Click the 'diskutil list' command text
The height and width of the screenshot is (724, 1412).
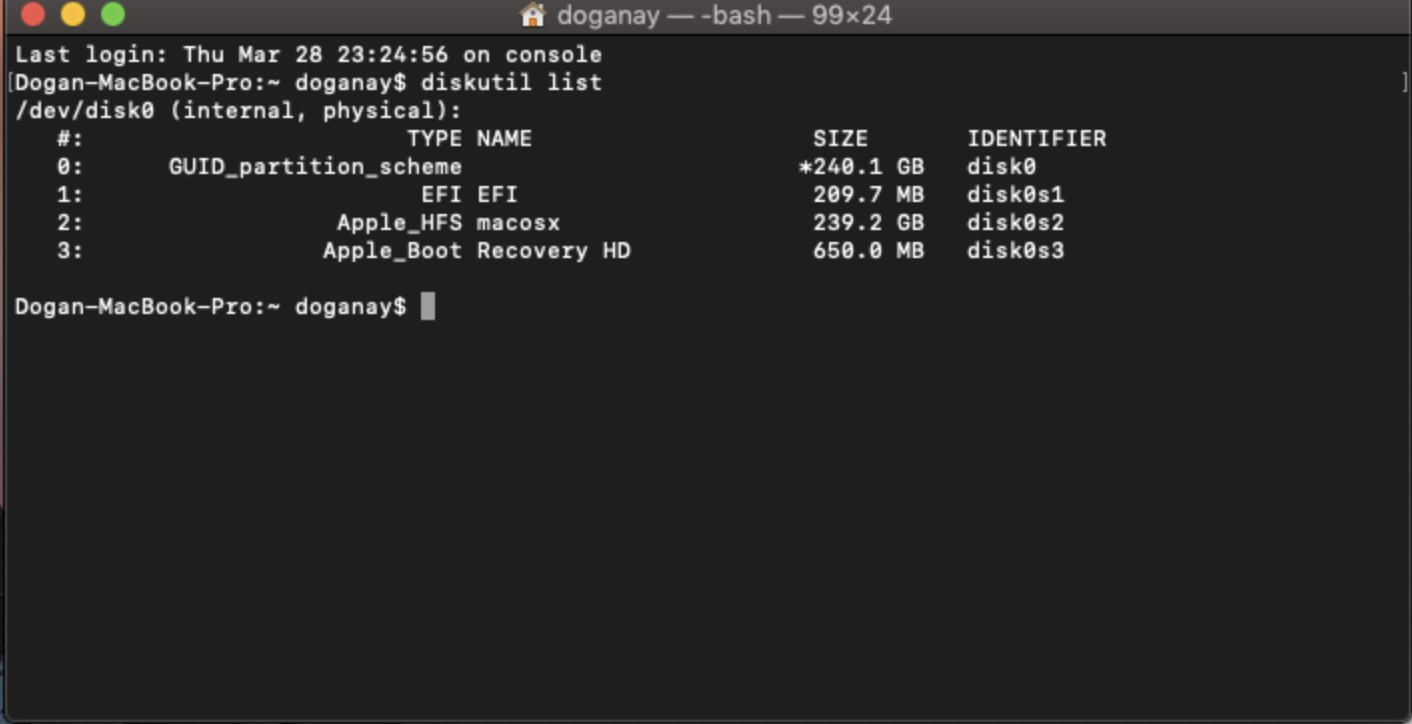point(511,82)
